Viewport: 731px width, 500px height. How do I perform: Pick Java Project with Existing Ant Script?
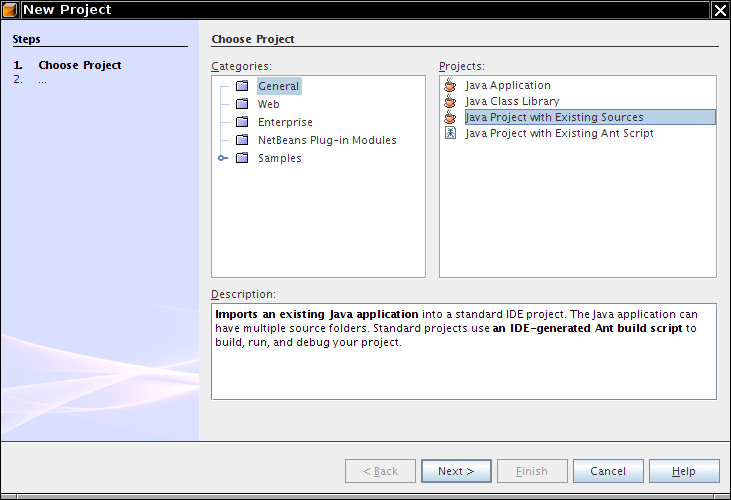pyautogui.click(x=559, y=133)
